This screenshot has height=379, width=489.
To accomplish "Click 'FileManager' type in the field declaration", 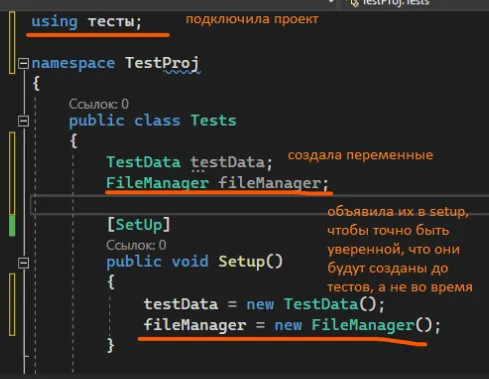I will pos(157,183).
